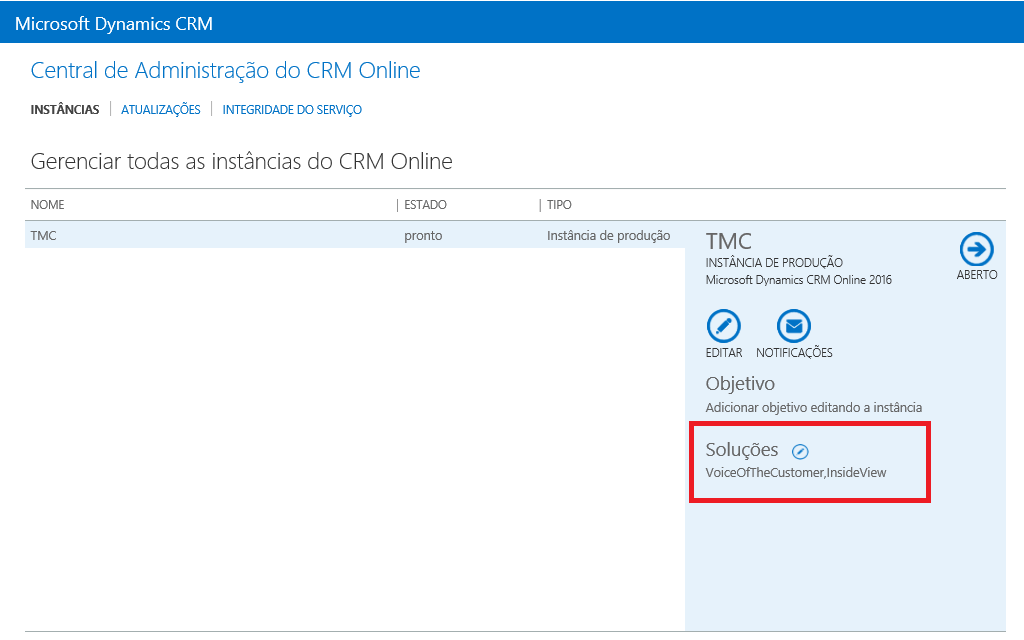Screen dimensions: 1024x640
Task: Click 'Adicionar objetivo editando a instância' text
Action: point(813,408)
